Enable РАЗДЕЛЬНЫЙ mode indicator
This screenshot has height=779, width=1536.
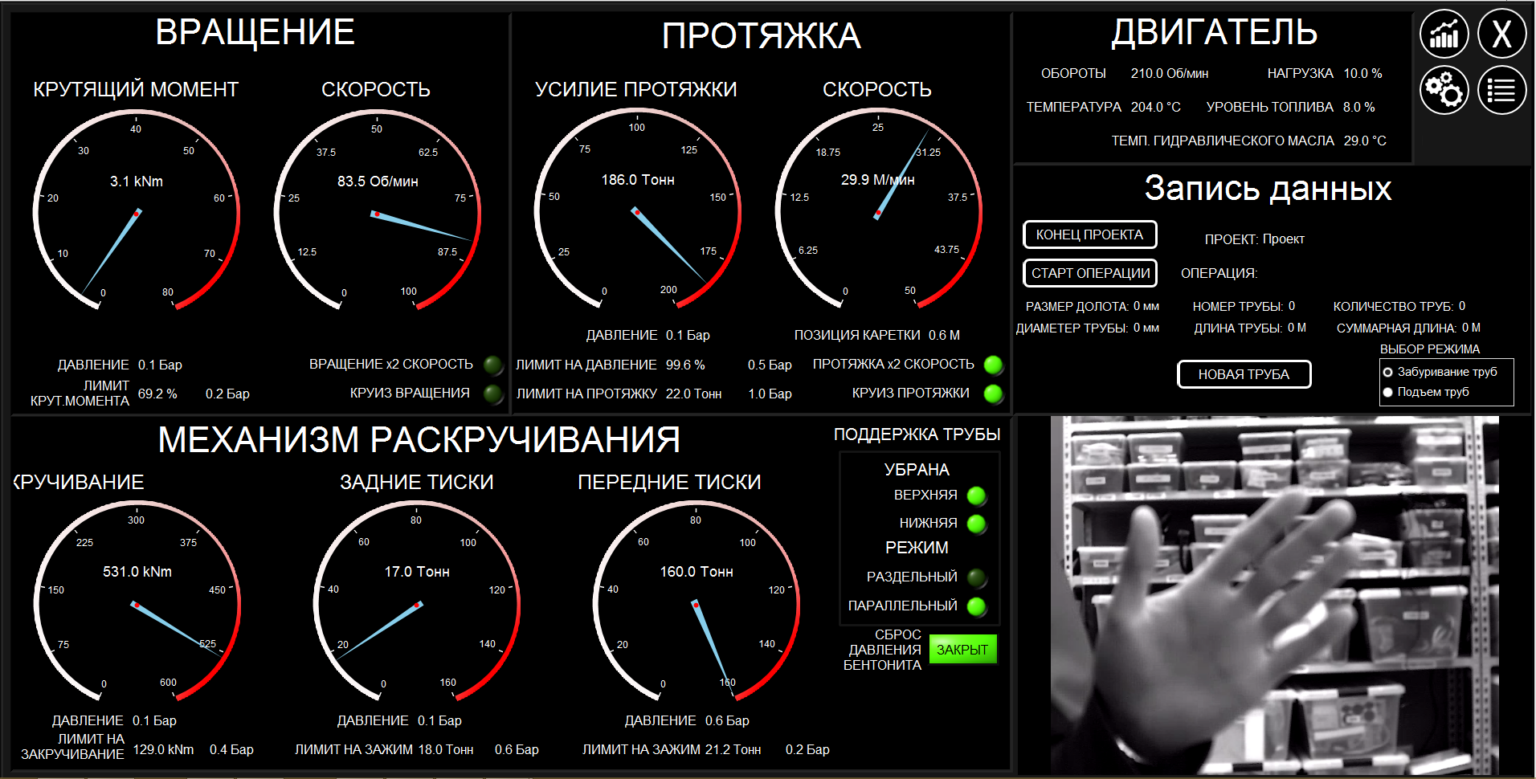977,577
